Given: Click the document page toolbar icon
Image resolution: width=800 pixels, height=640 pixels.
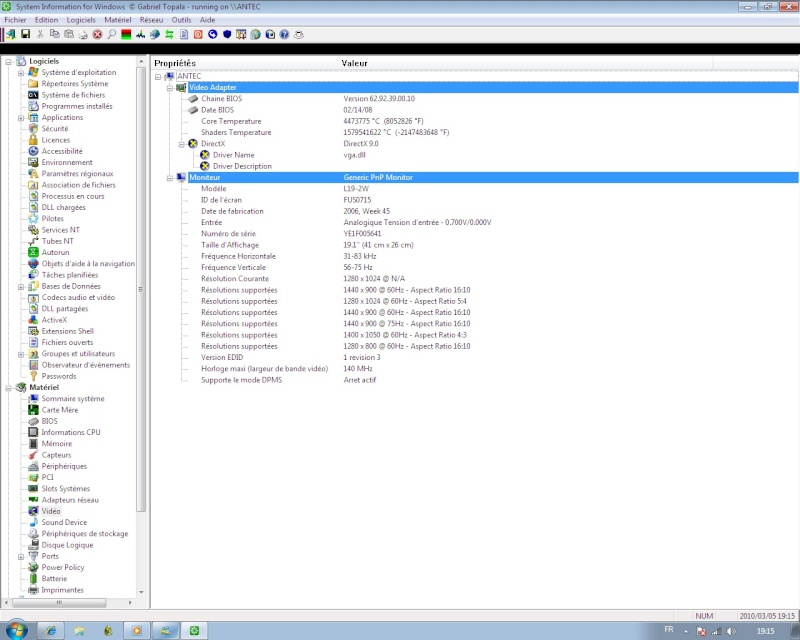Looking at the screenshot, I should (x=184, y=34).
